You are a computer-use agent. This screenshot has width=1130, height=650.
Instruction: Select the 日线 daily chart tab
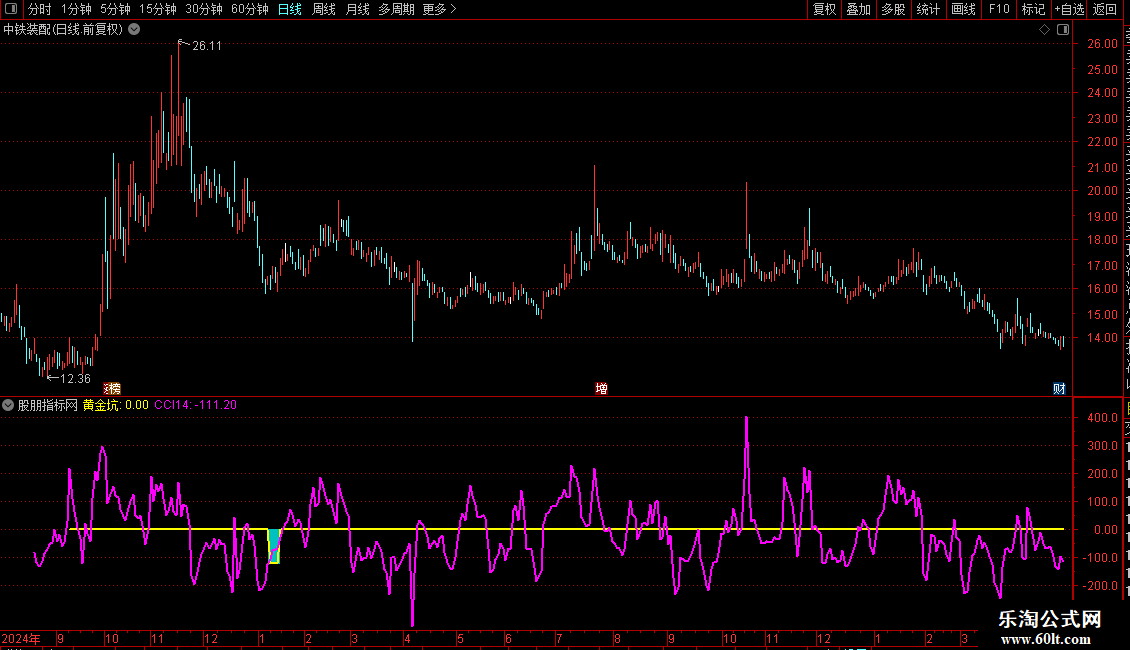290,9
